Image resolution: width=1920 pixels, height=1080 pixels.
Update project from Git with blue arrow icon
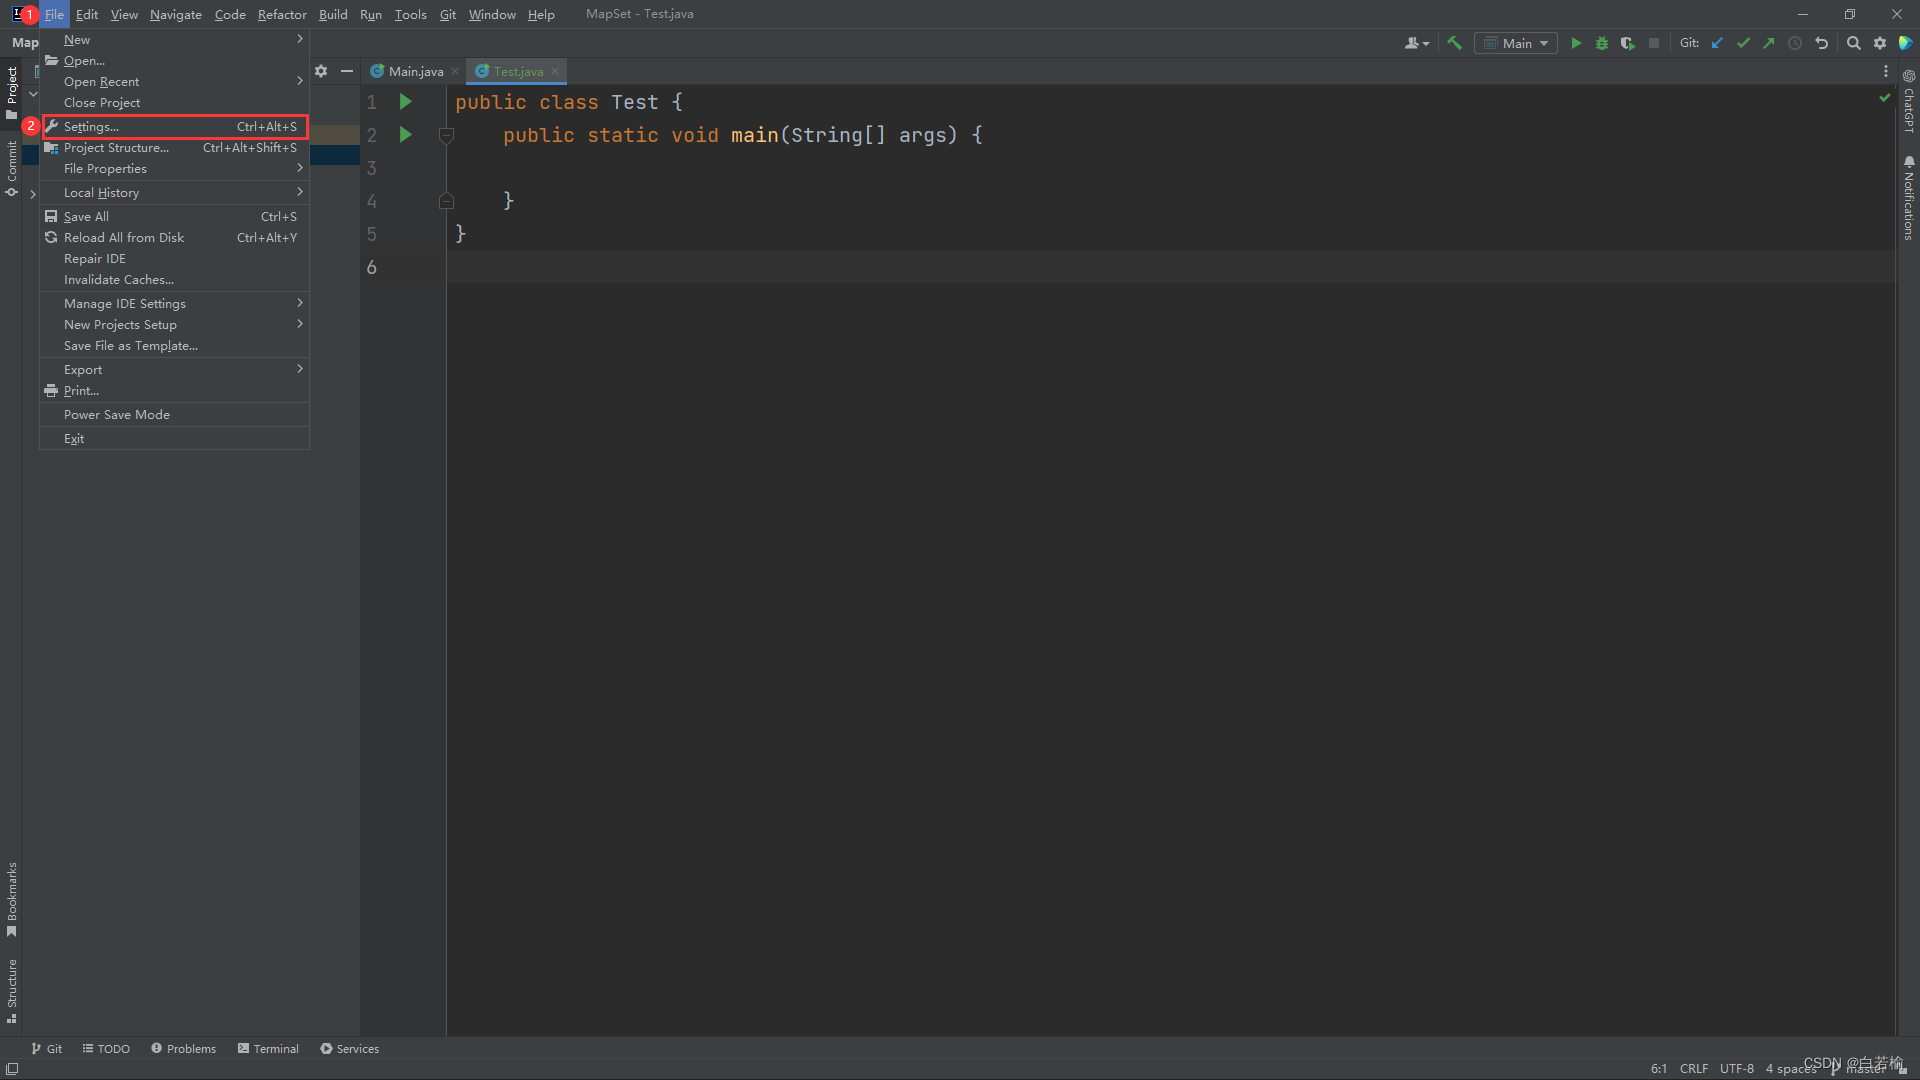pyautogui.click(x=1717, y=43)
